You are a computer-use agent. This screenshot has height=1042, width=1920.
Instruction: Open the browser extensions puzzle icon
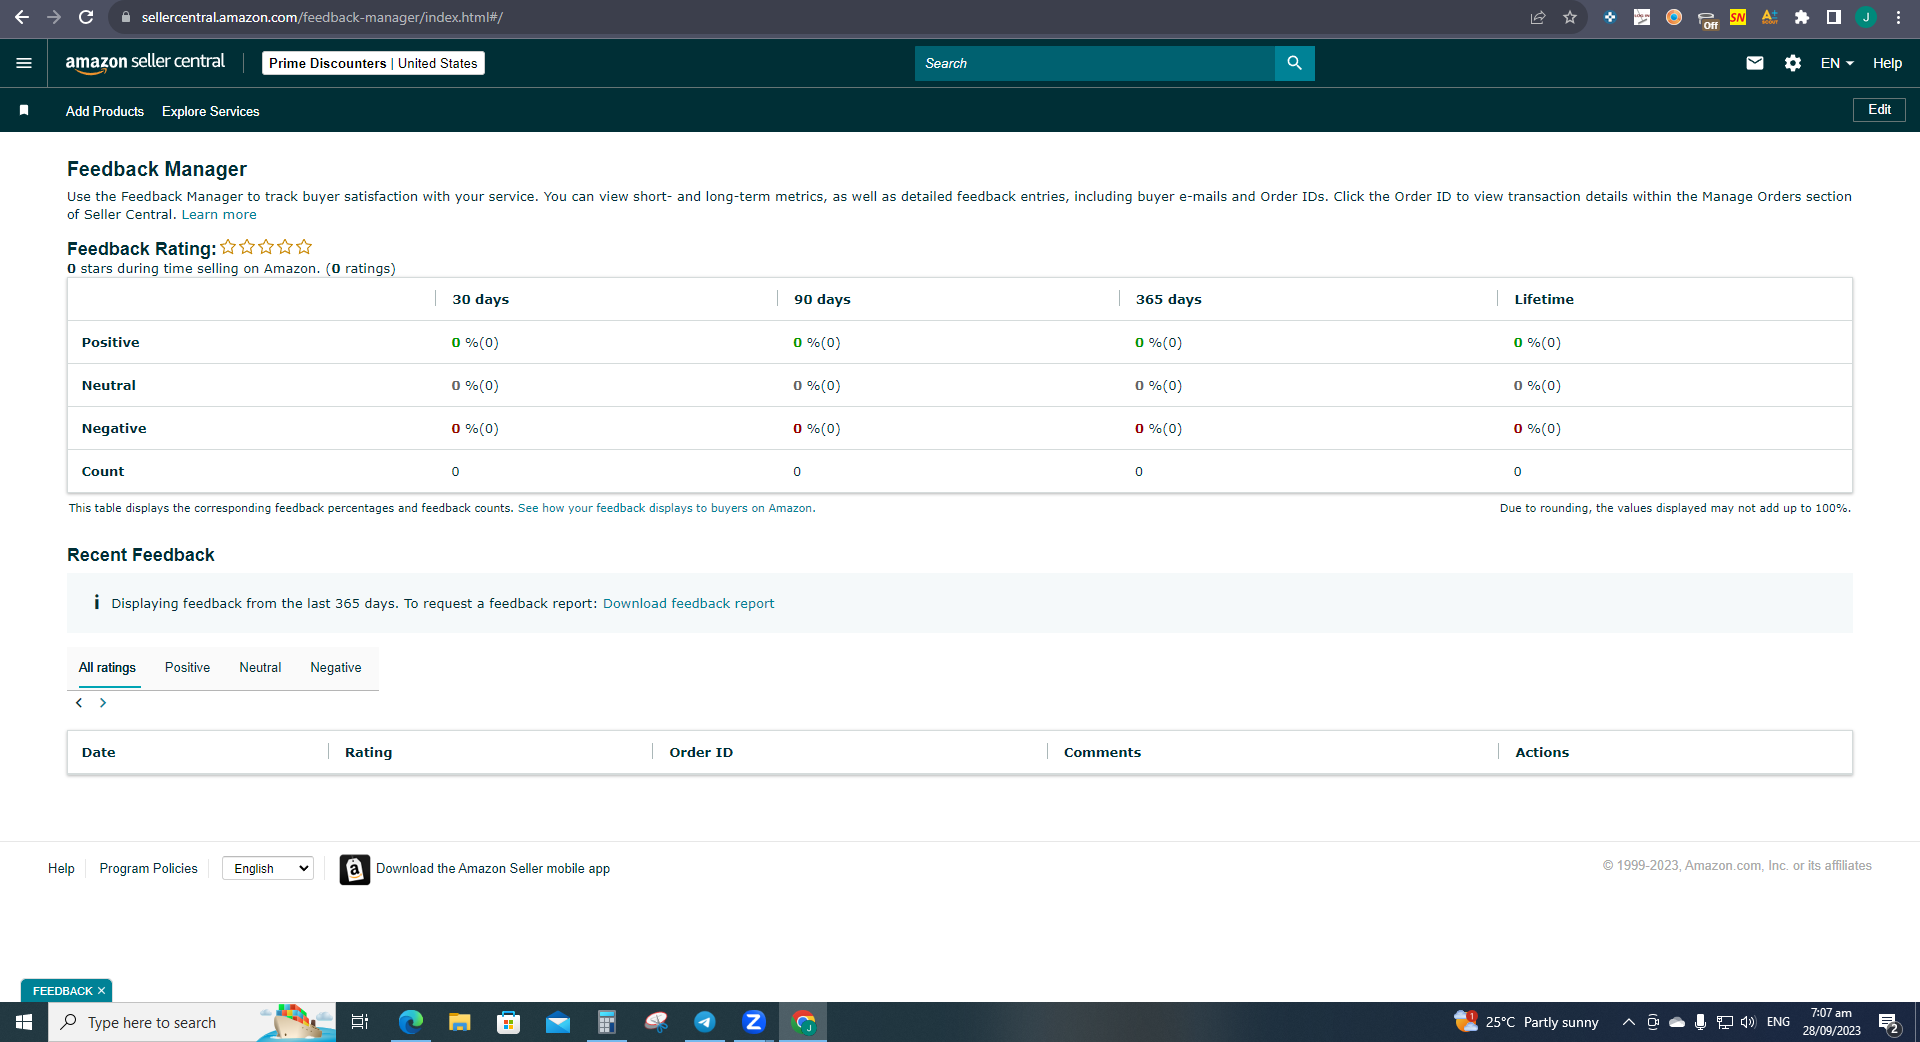(x=1802, y=17)
